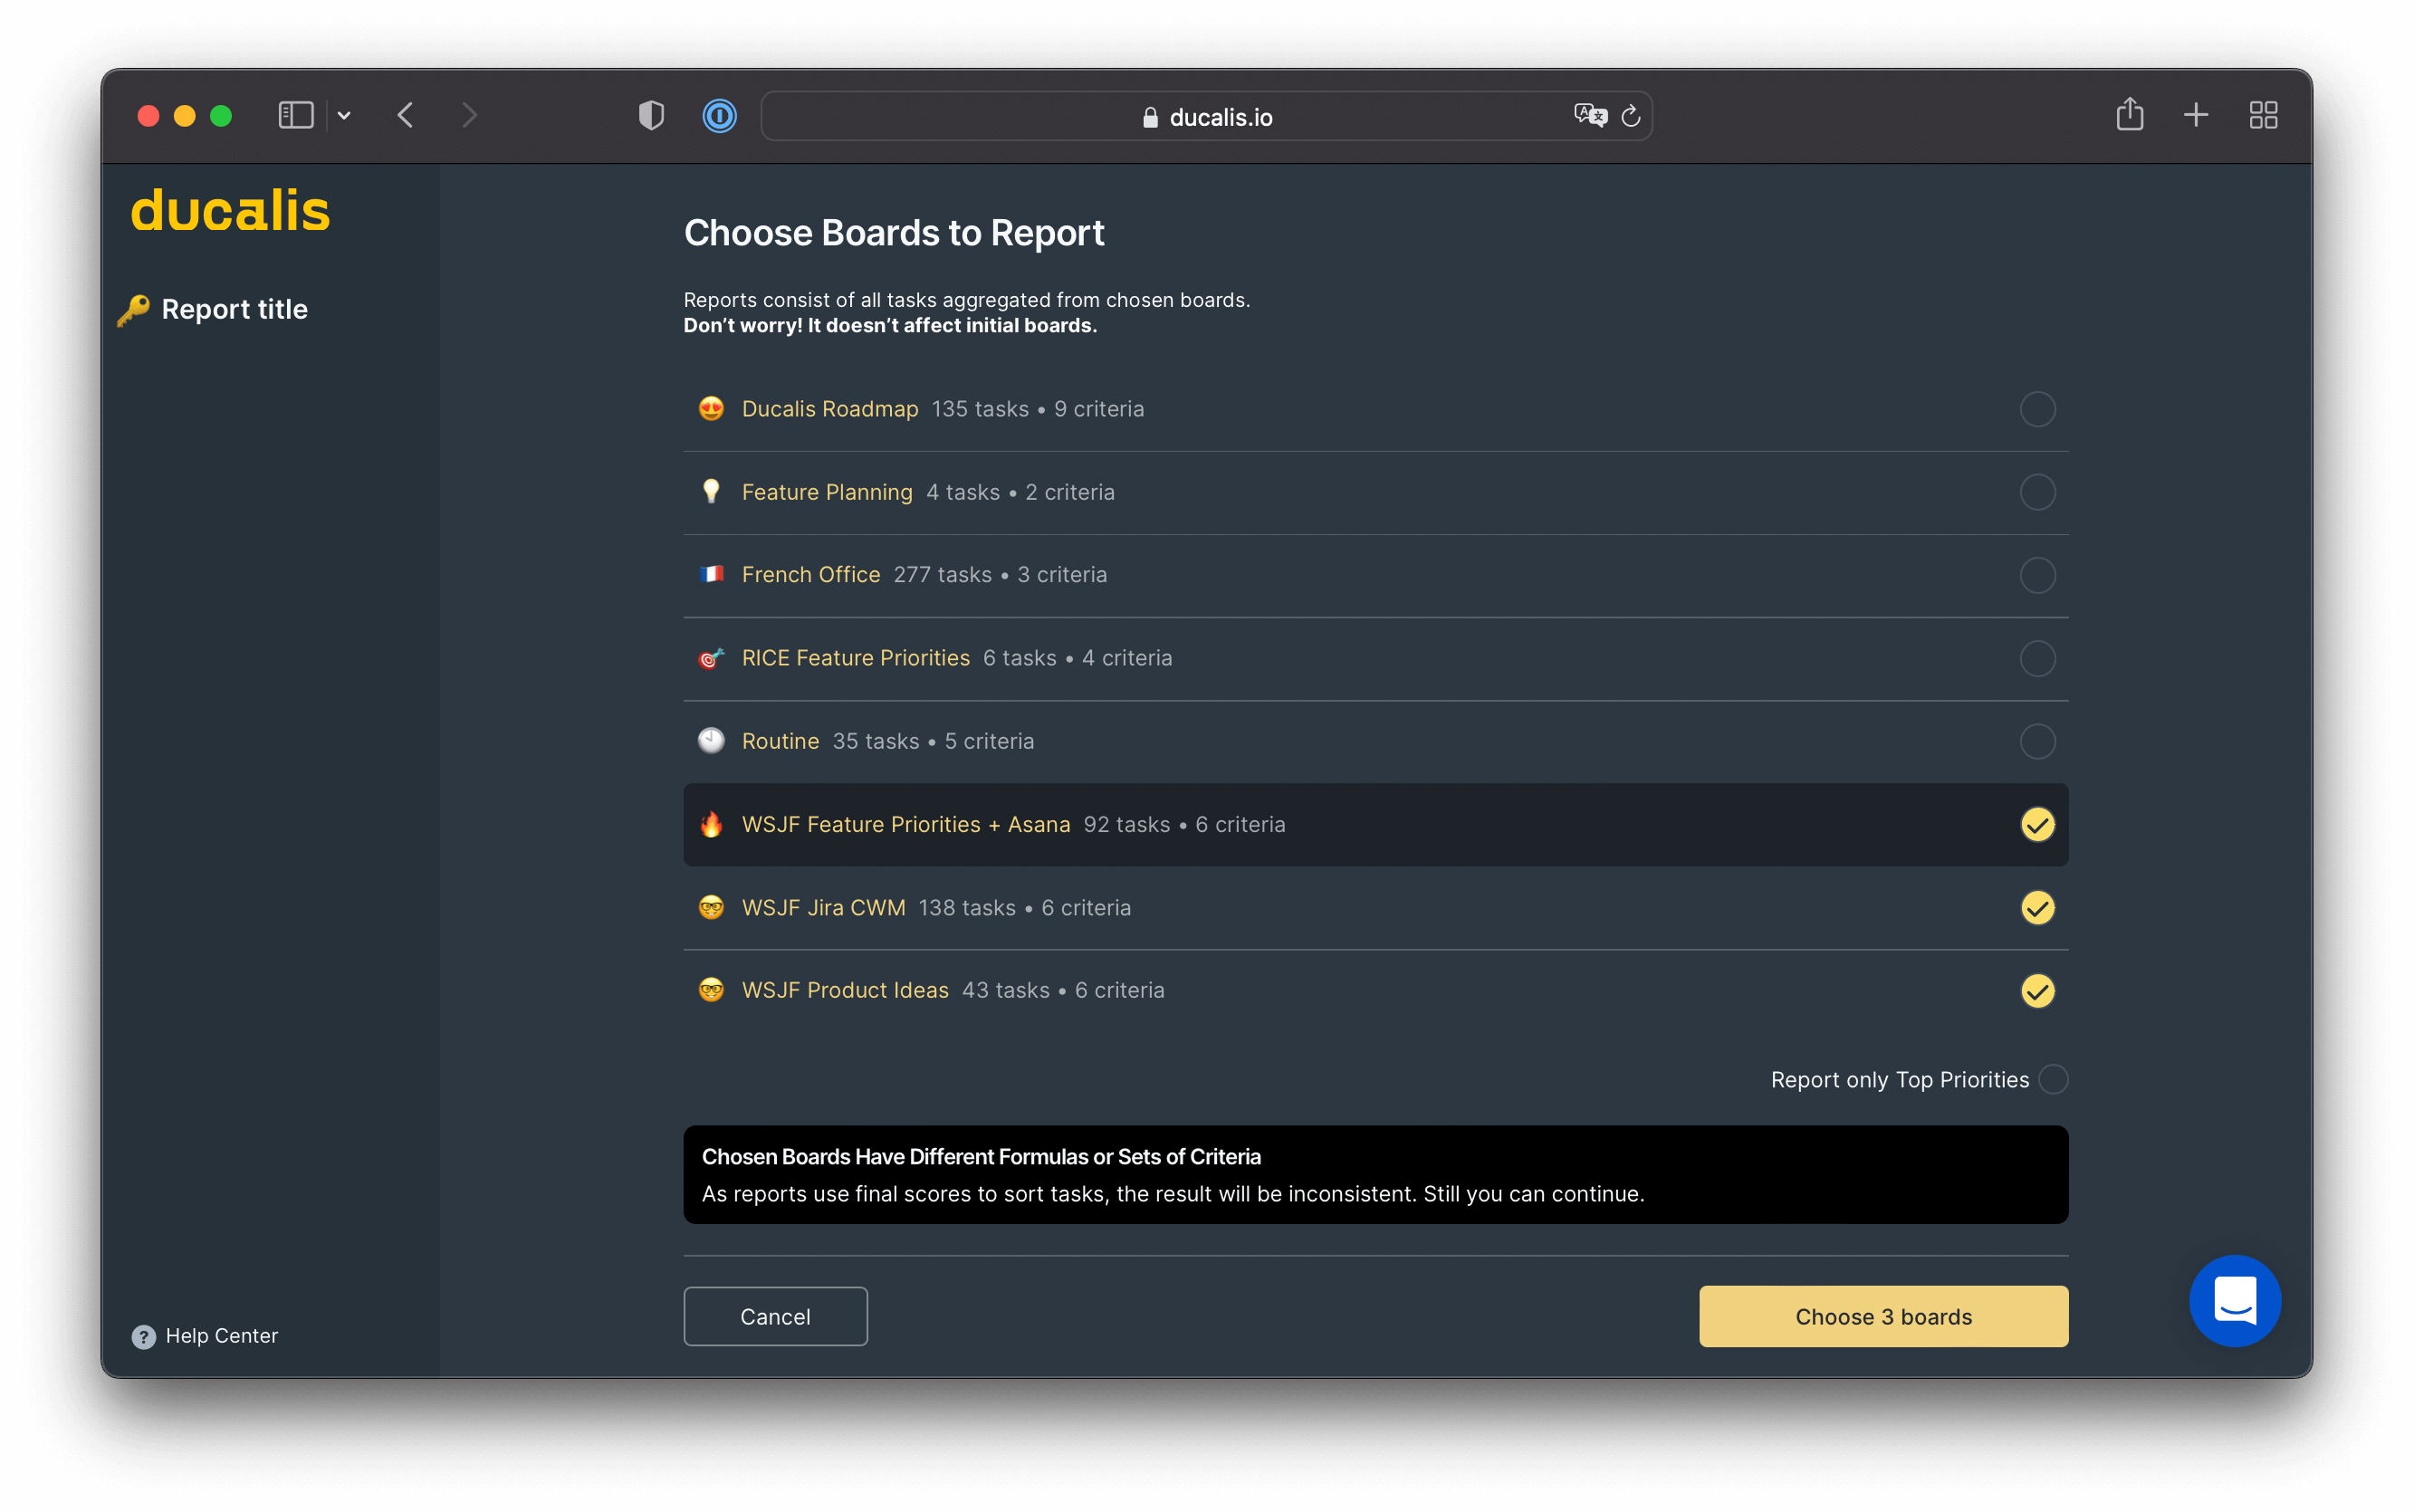The image size is (2414, 1512).
Task: Open the Intercom chat bubble
Action: point(2234,1300)
